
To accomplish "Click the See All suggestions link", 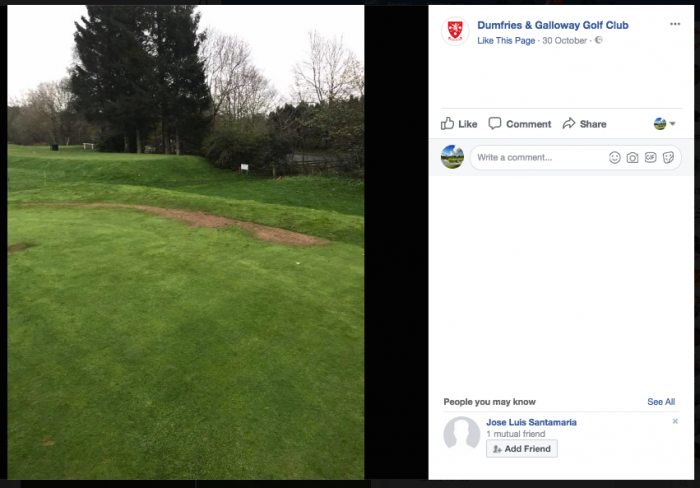I will pos(661,402).
